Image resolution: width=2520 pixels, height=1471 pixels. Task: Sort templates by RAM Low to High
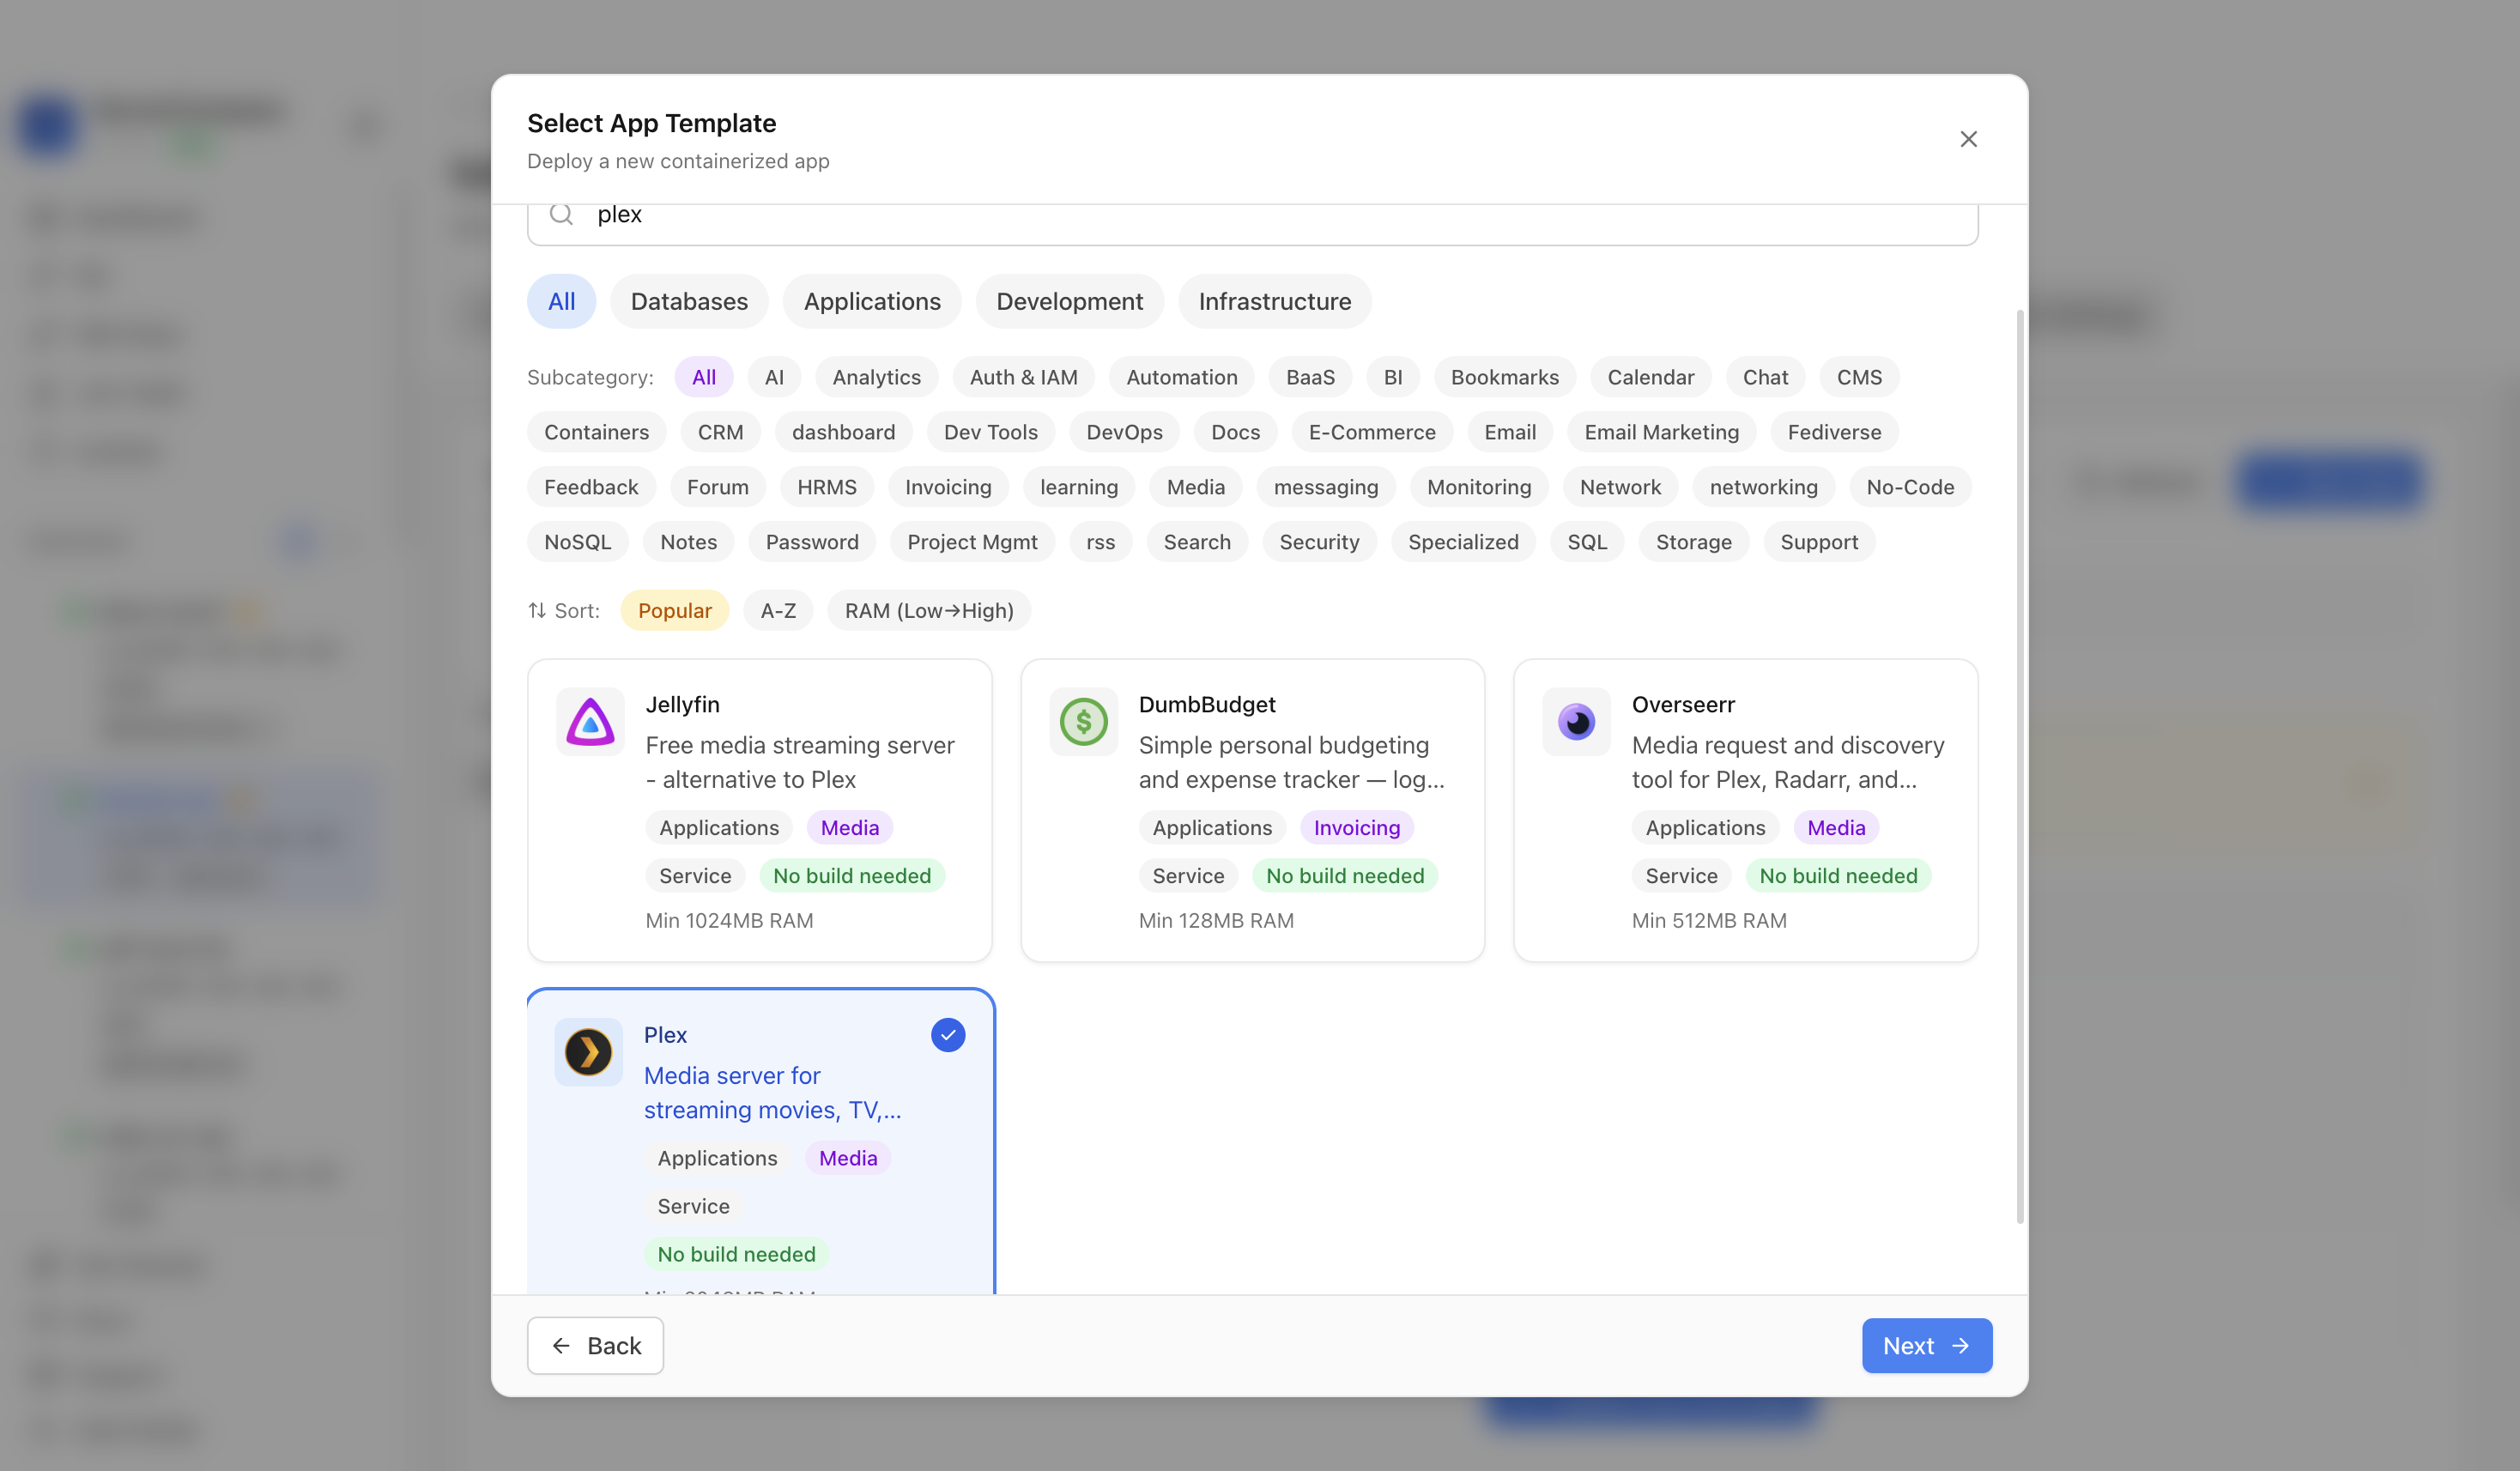[929, 610]
